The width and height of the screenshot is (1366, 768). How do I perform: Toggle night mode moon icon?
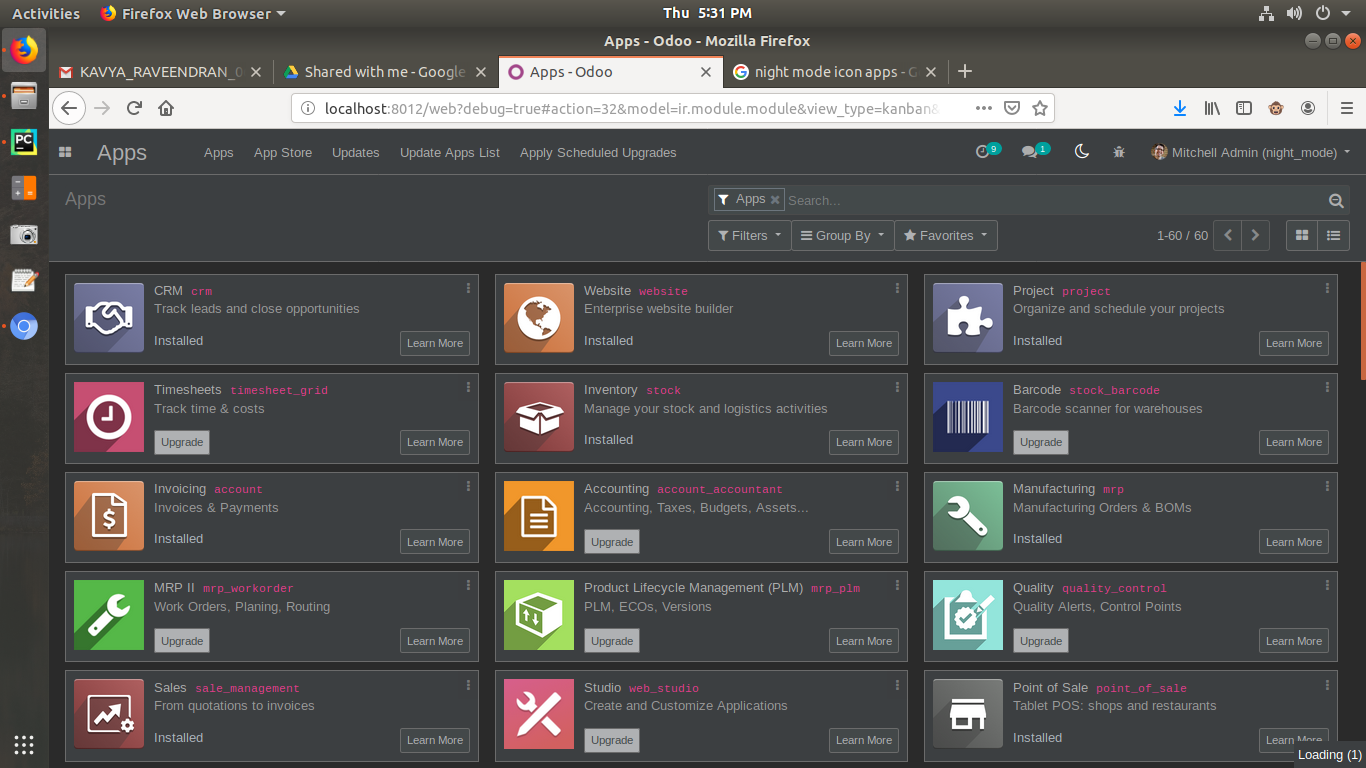click(x=1081, y=152)
